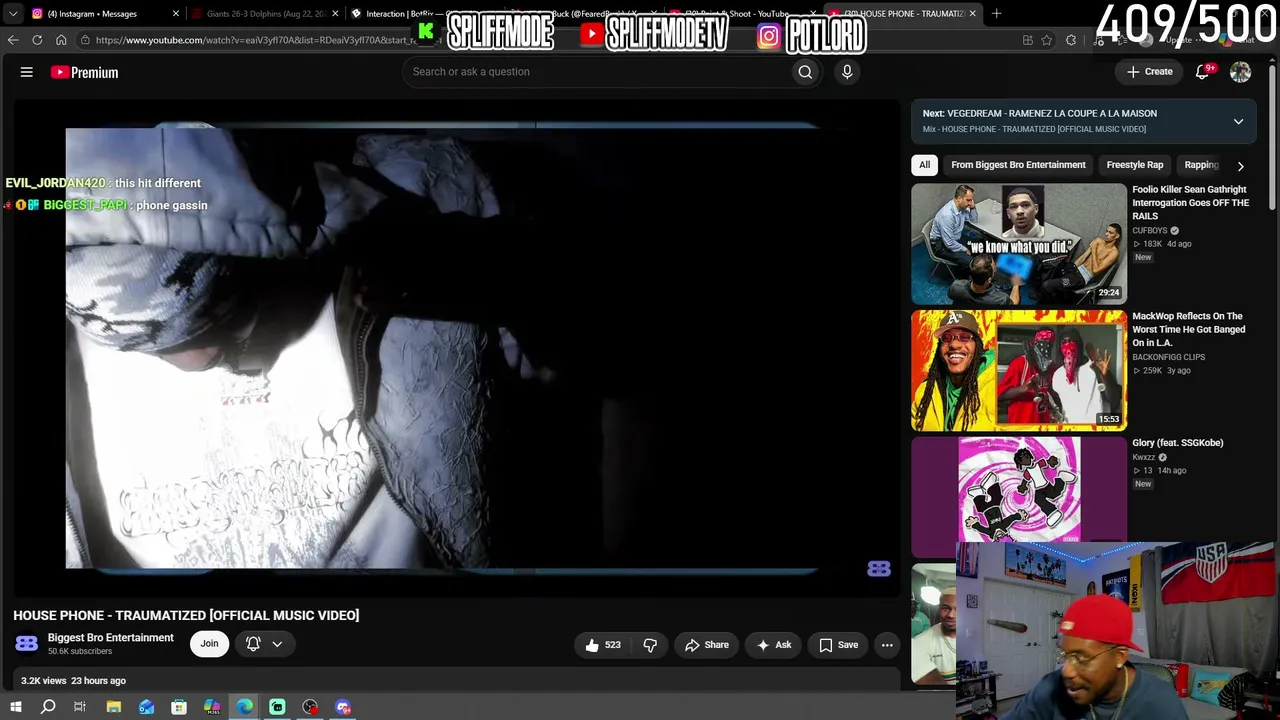
Task: Click the HOUSE PHONE - TRAUMATIZED video title
Action: (x=186, y=615)
